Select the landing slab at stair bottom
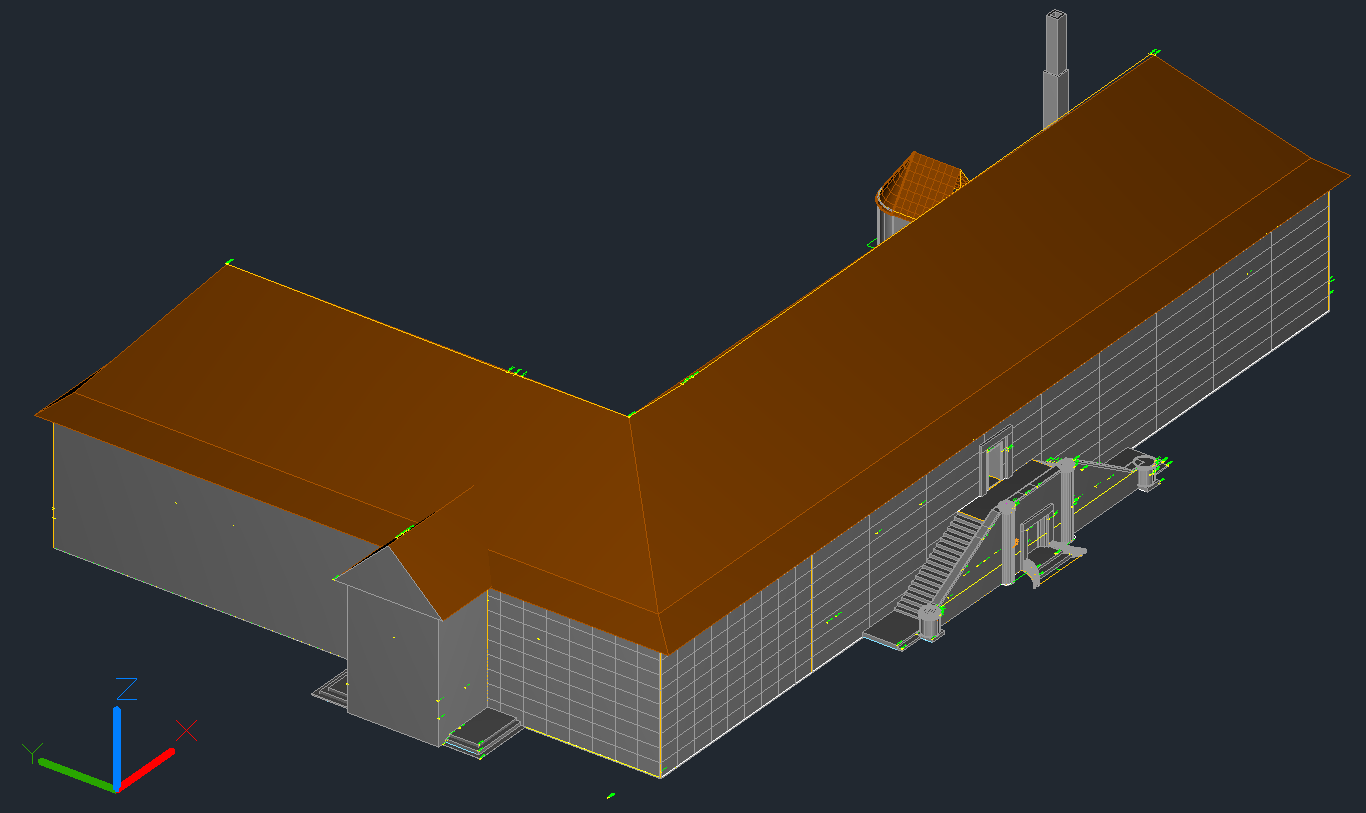This screenshot has height=813, width=1366. click(890, 634)
